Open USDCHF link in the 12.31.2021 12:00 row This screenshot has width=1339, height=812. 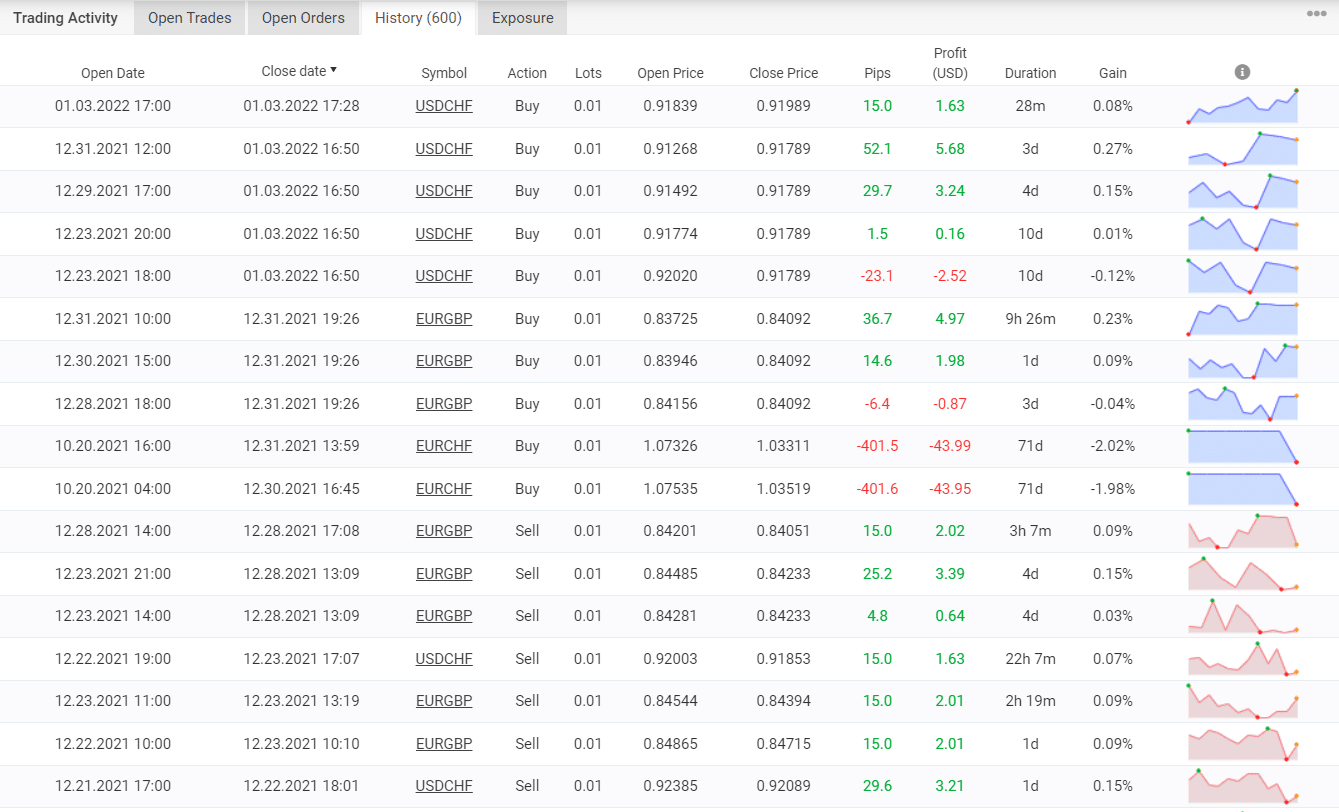[x=444, y=149]
